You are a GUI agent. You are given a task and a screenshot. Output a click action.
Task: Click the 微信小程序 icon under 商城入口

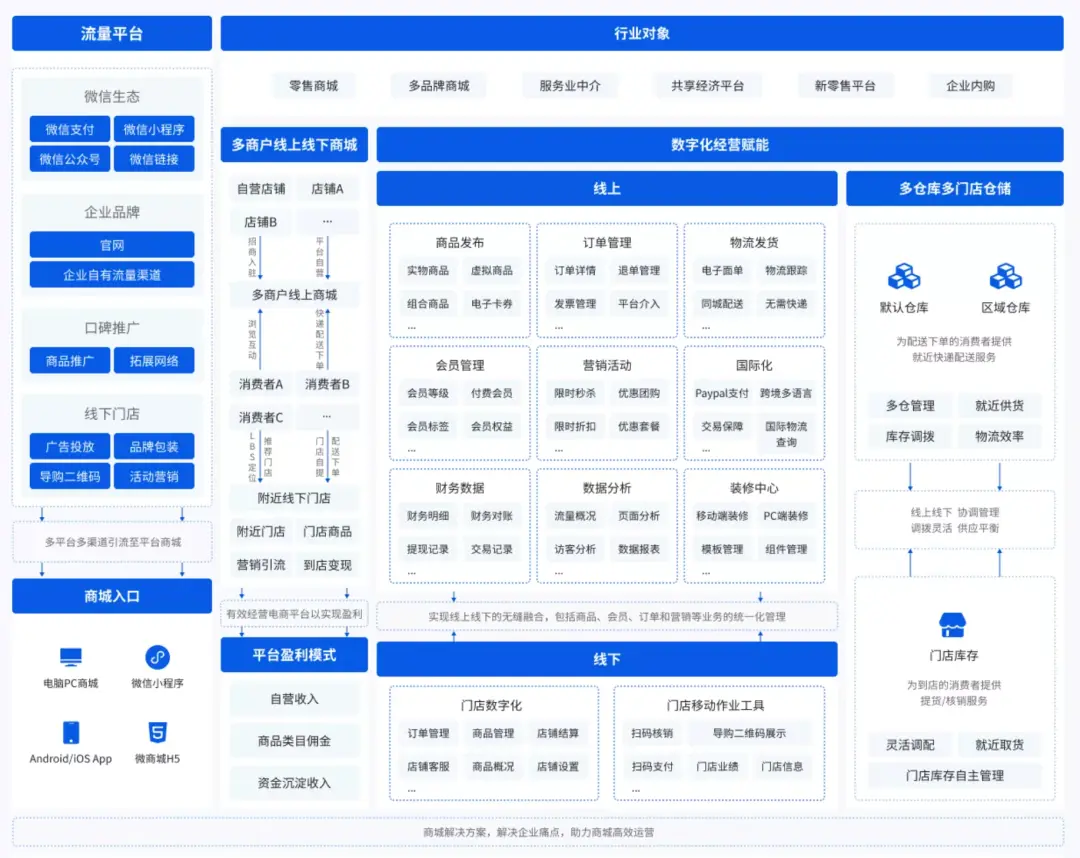(x=157, y=657)
